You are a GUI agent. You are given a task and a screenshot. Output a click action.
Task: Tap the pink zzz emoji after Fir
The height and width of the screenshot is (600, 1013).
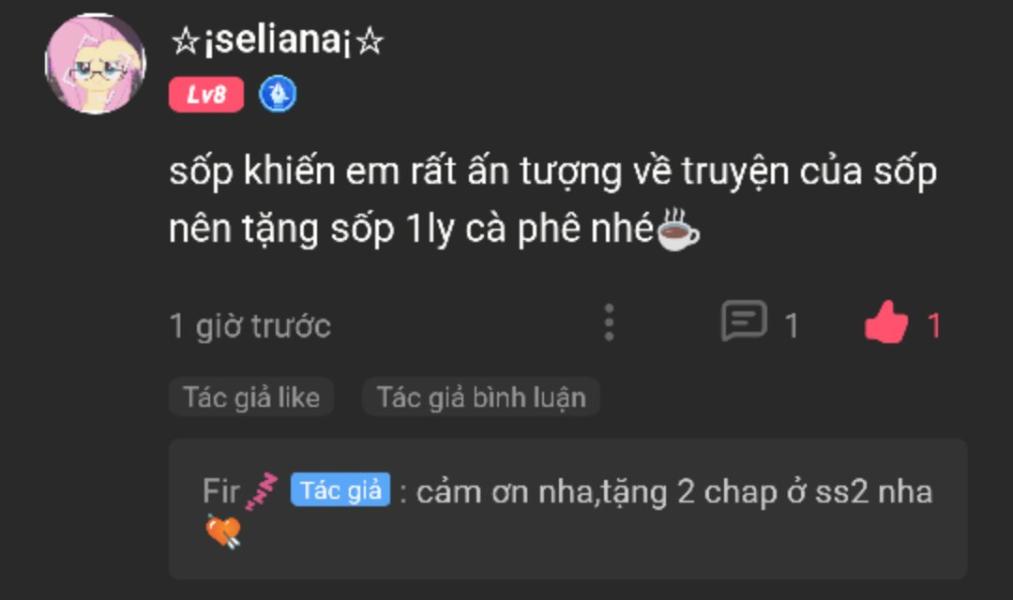(262, 491)
